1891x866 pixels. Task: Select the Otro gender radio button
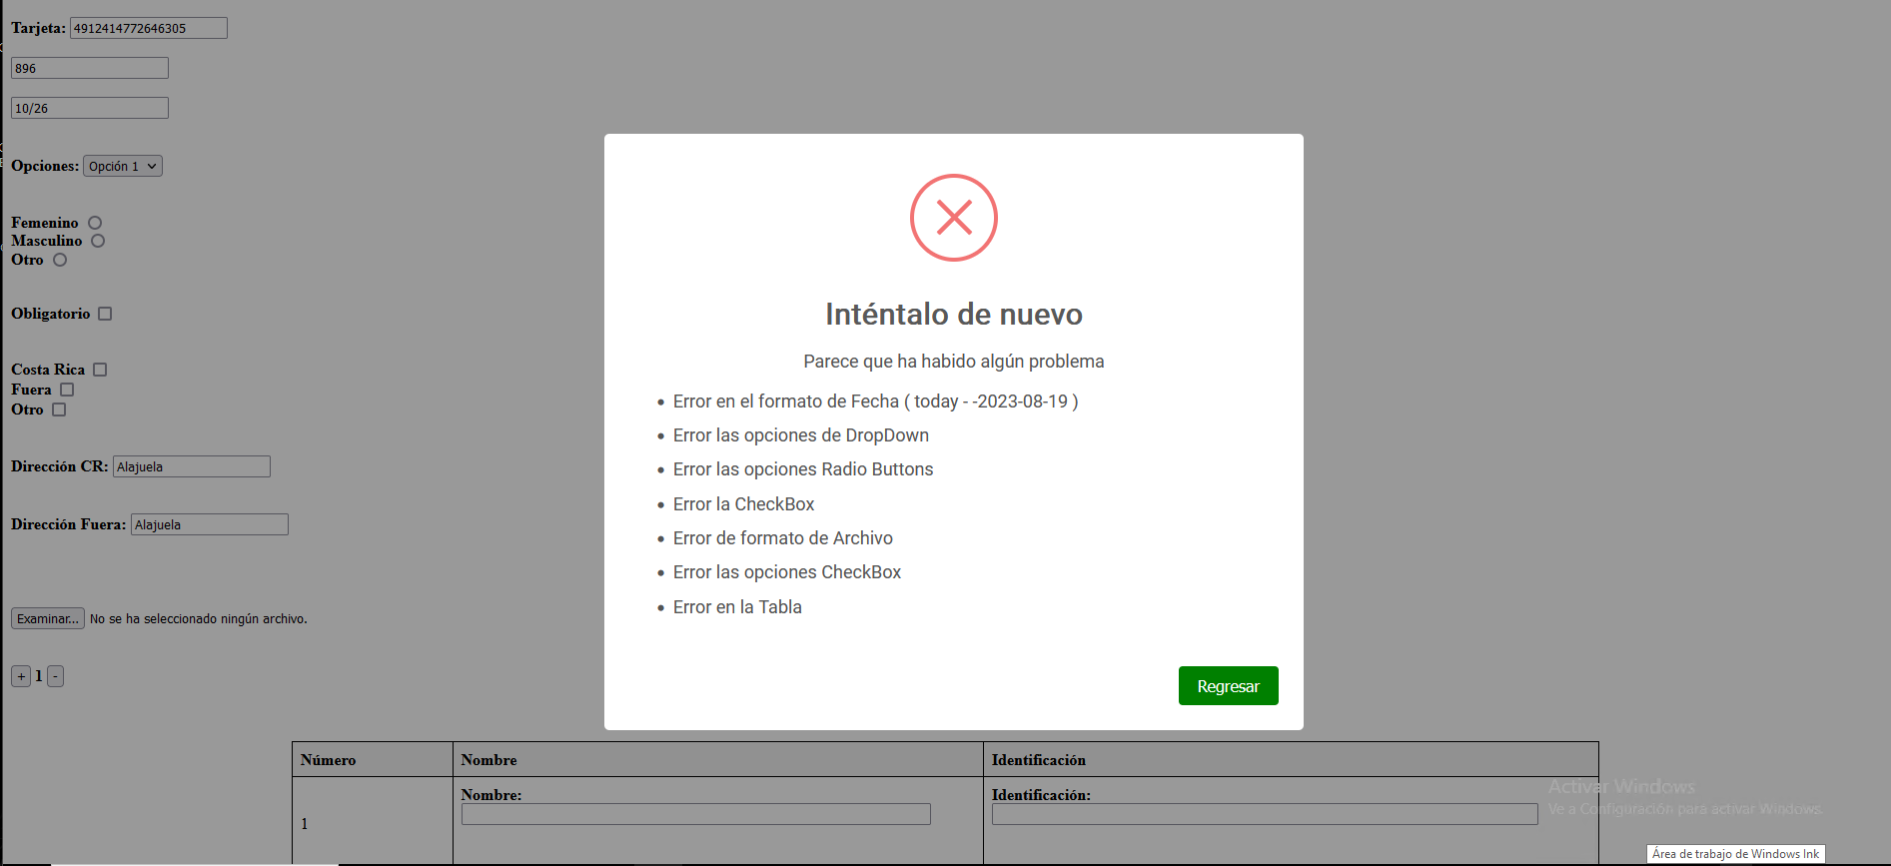(x=60, y=260)
